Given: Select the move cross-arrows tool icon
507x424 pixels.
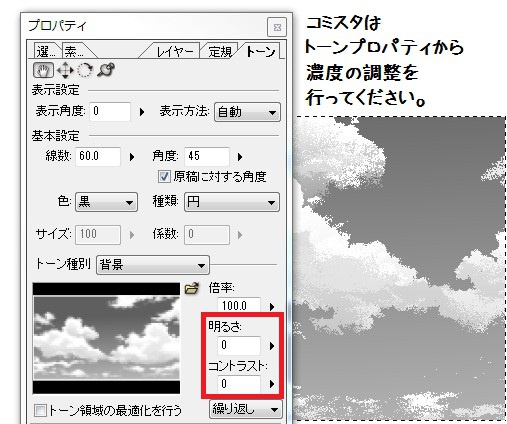Looking at the screenshot, I should pyautogui.click(x=65, y=70).
